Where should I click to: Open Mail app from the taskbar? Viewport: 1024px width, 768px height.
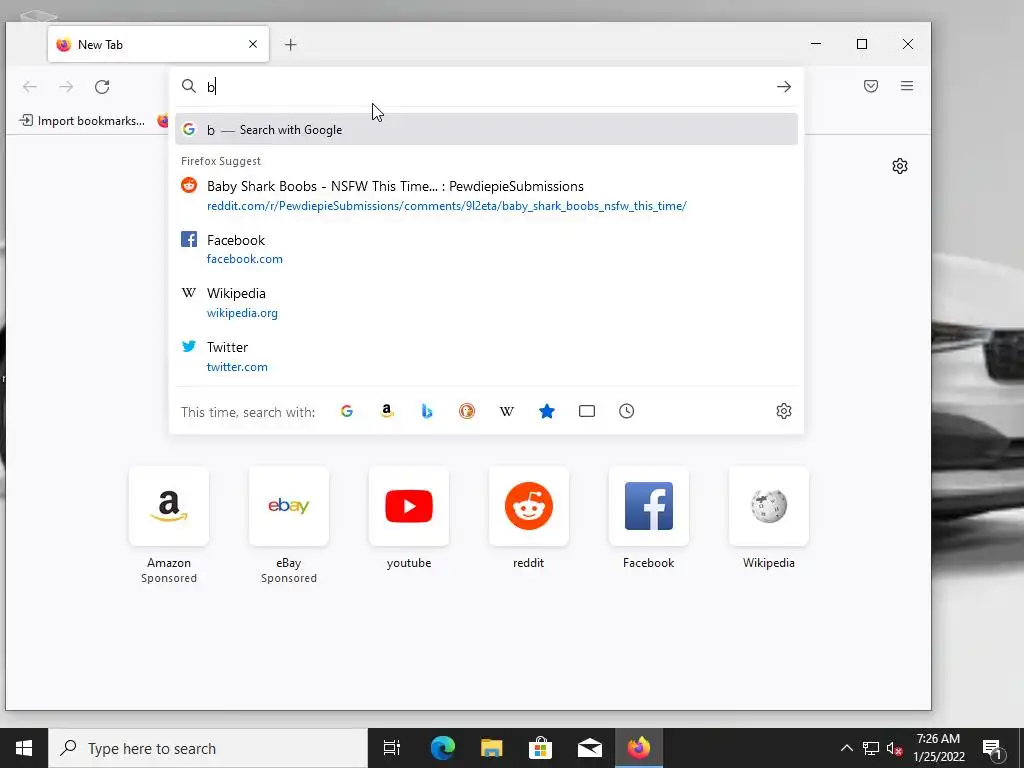click(590, 748)
